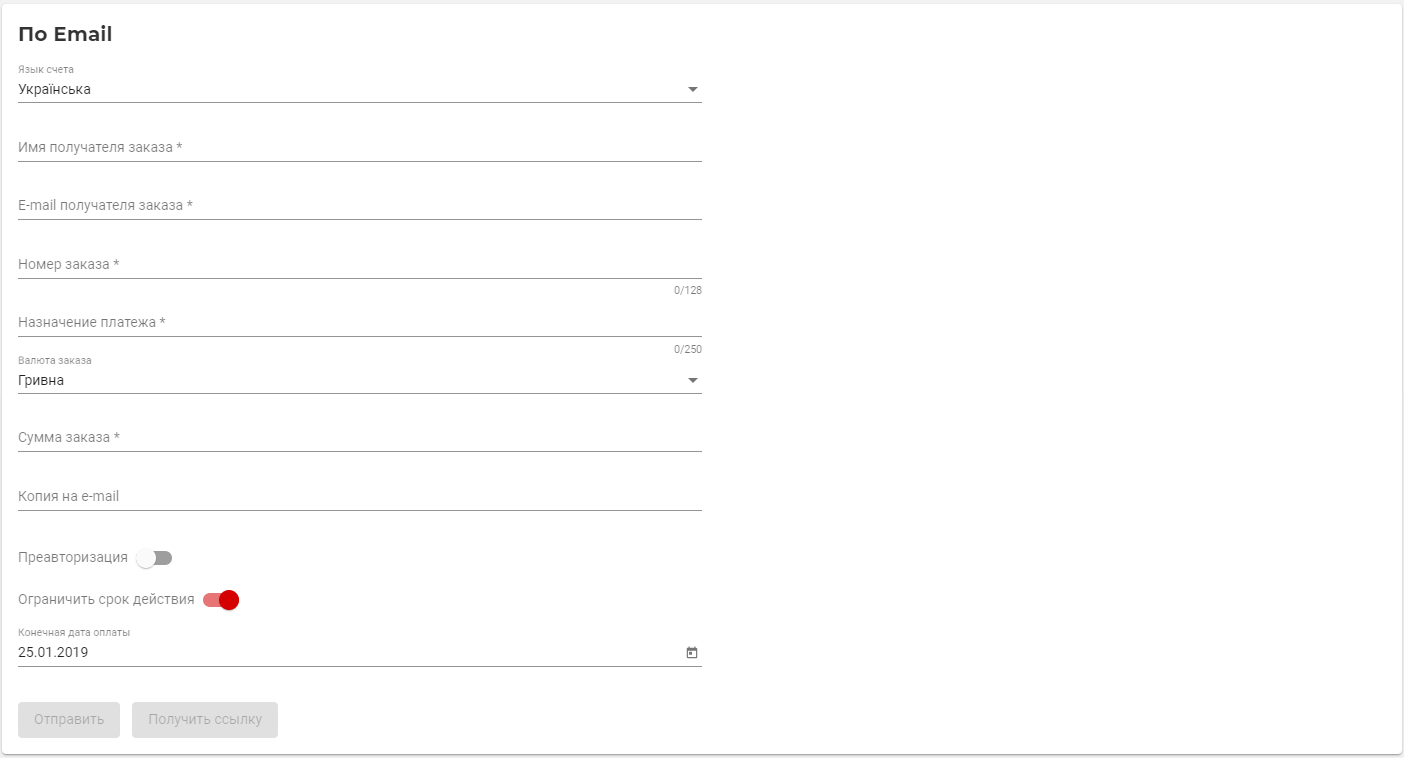Click the payment end date 25.01.2019

[x=53, y=653]
